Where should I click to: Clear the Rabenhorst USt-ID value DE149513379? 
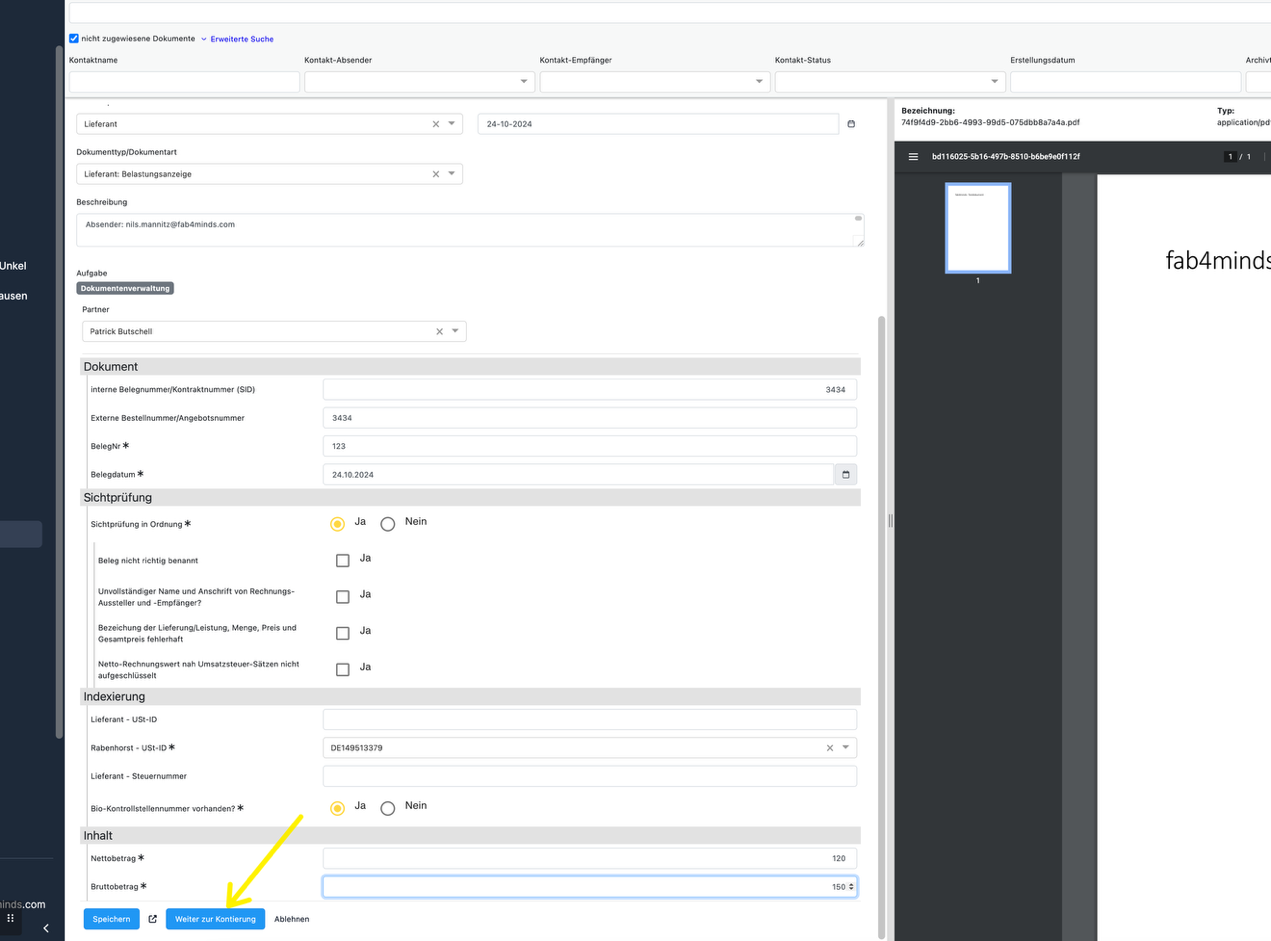[x=829, y=748]
